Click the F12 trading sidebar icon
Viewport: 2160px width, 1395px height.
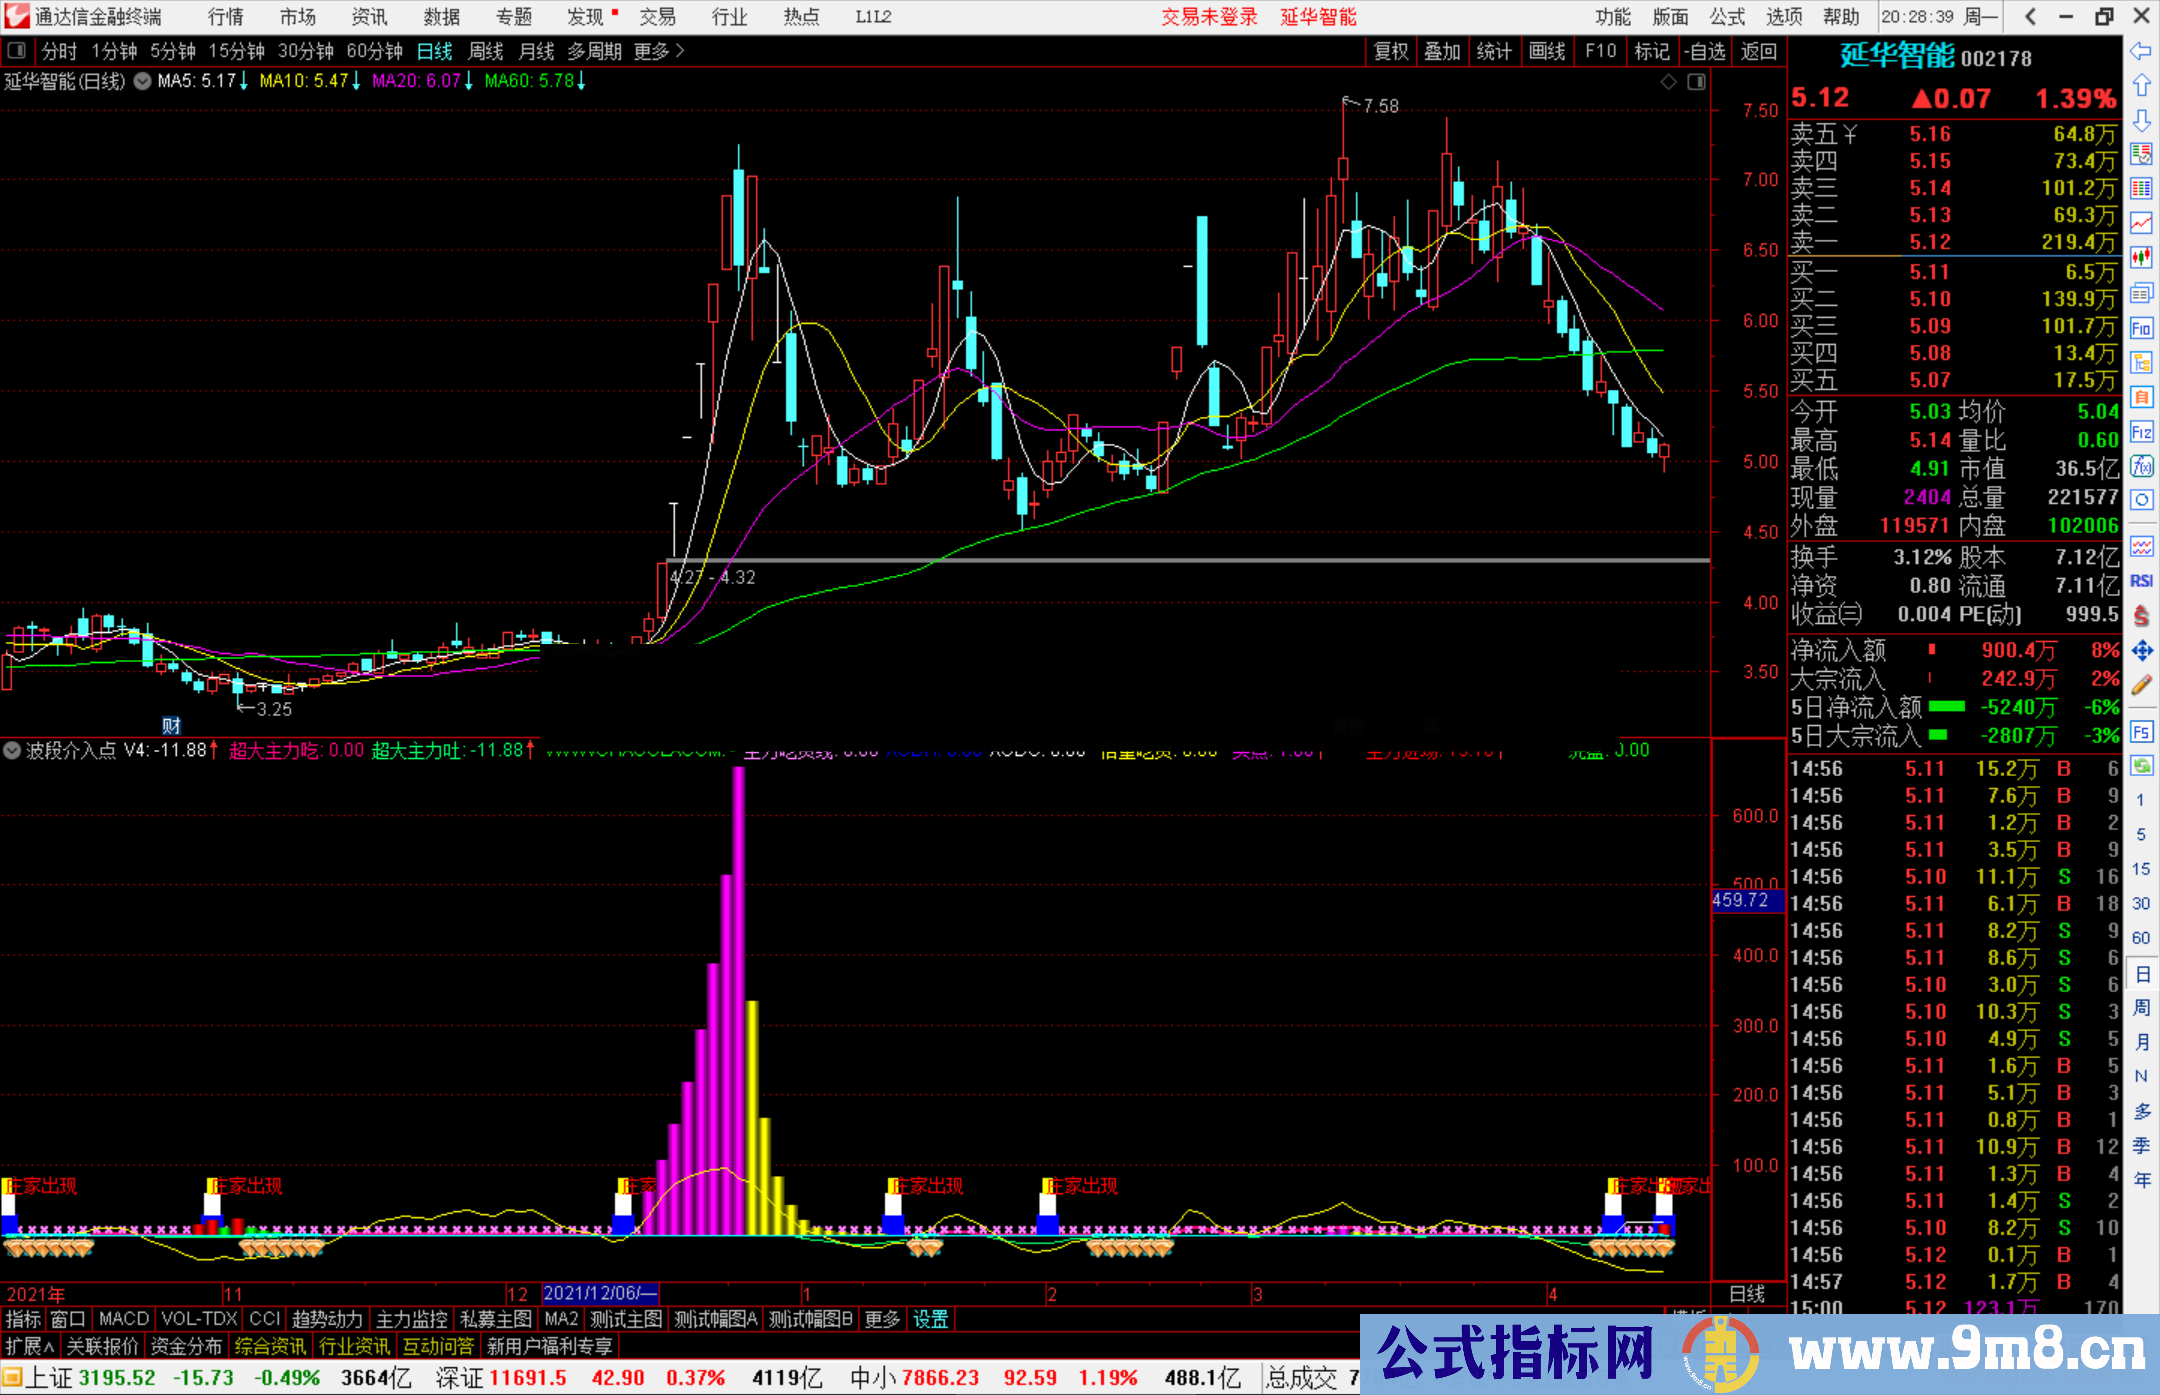click(x=2141, y=432)
